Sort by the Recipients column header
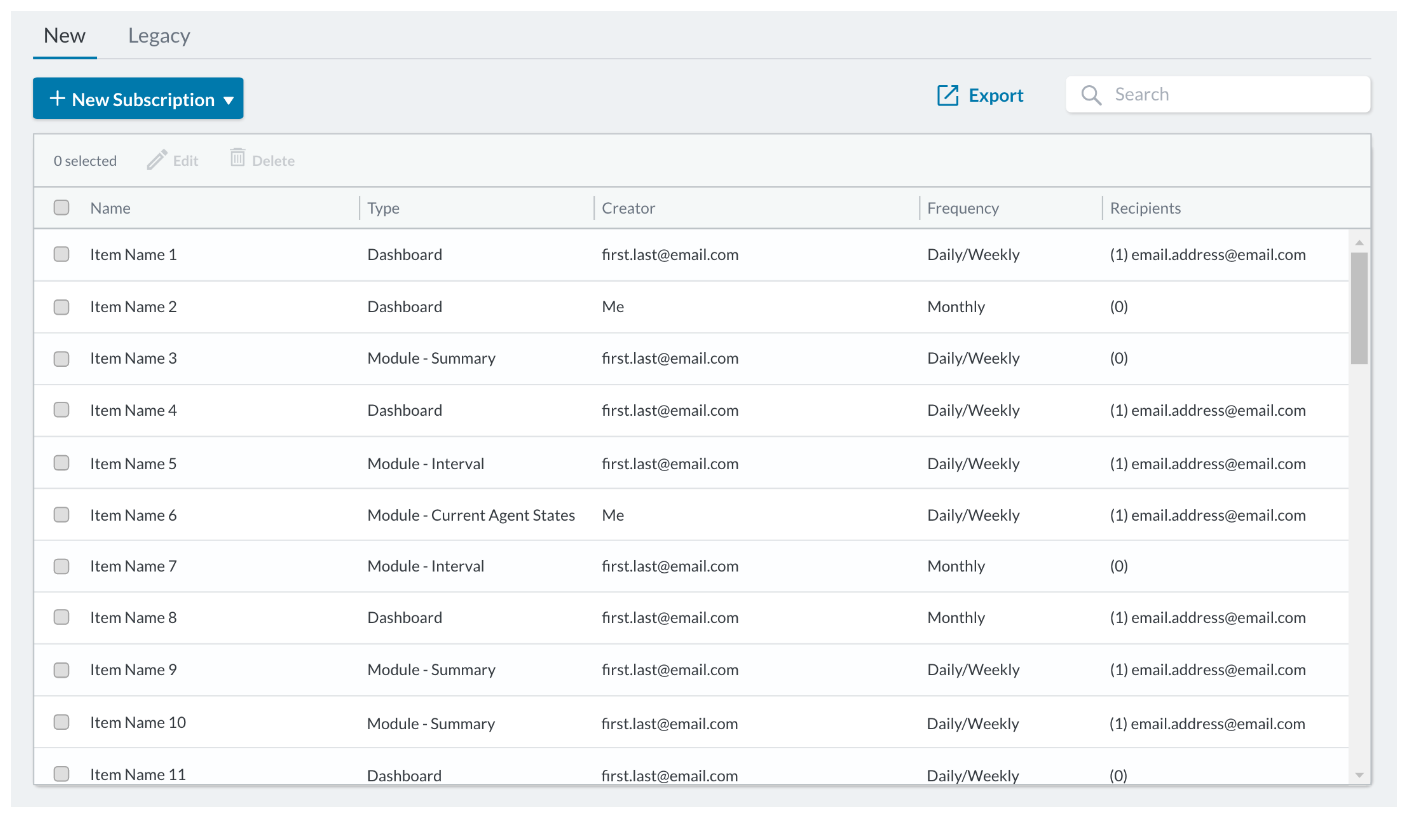1409x819 pixels. point(1145,208)
